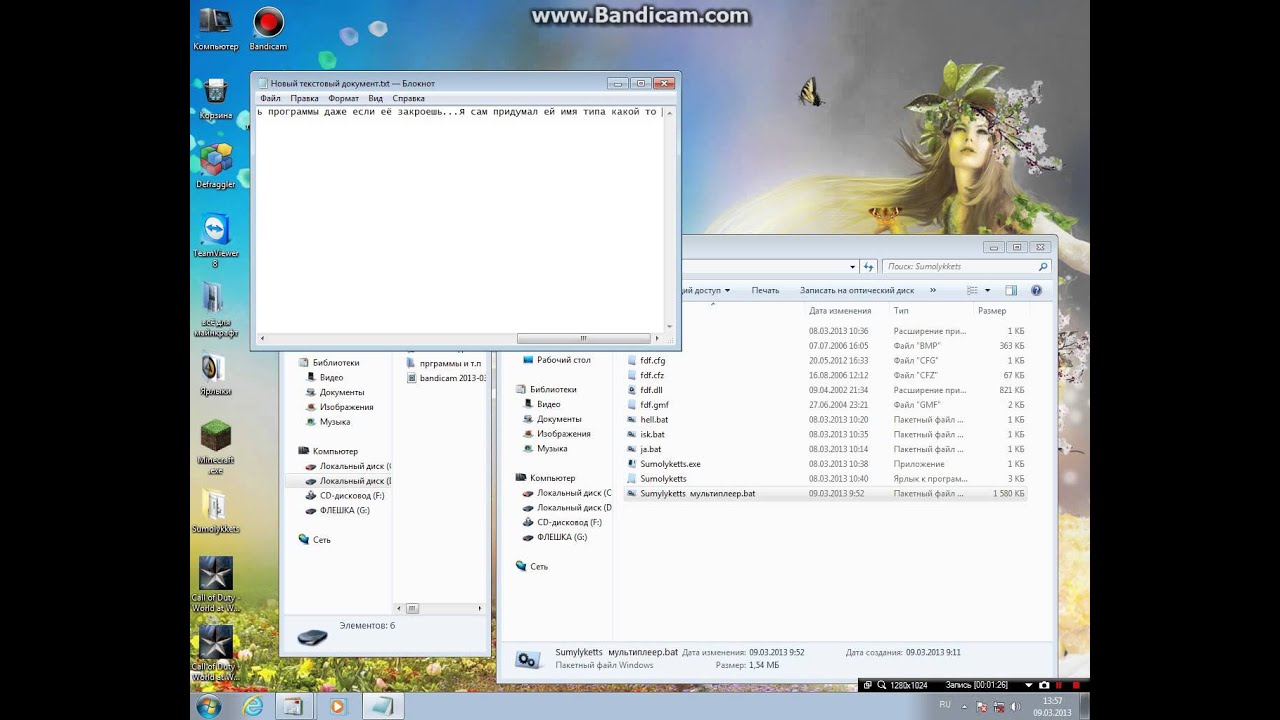
Task: Open the help icon in Explorer toolbar
Action: [x=1036, y=290]
